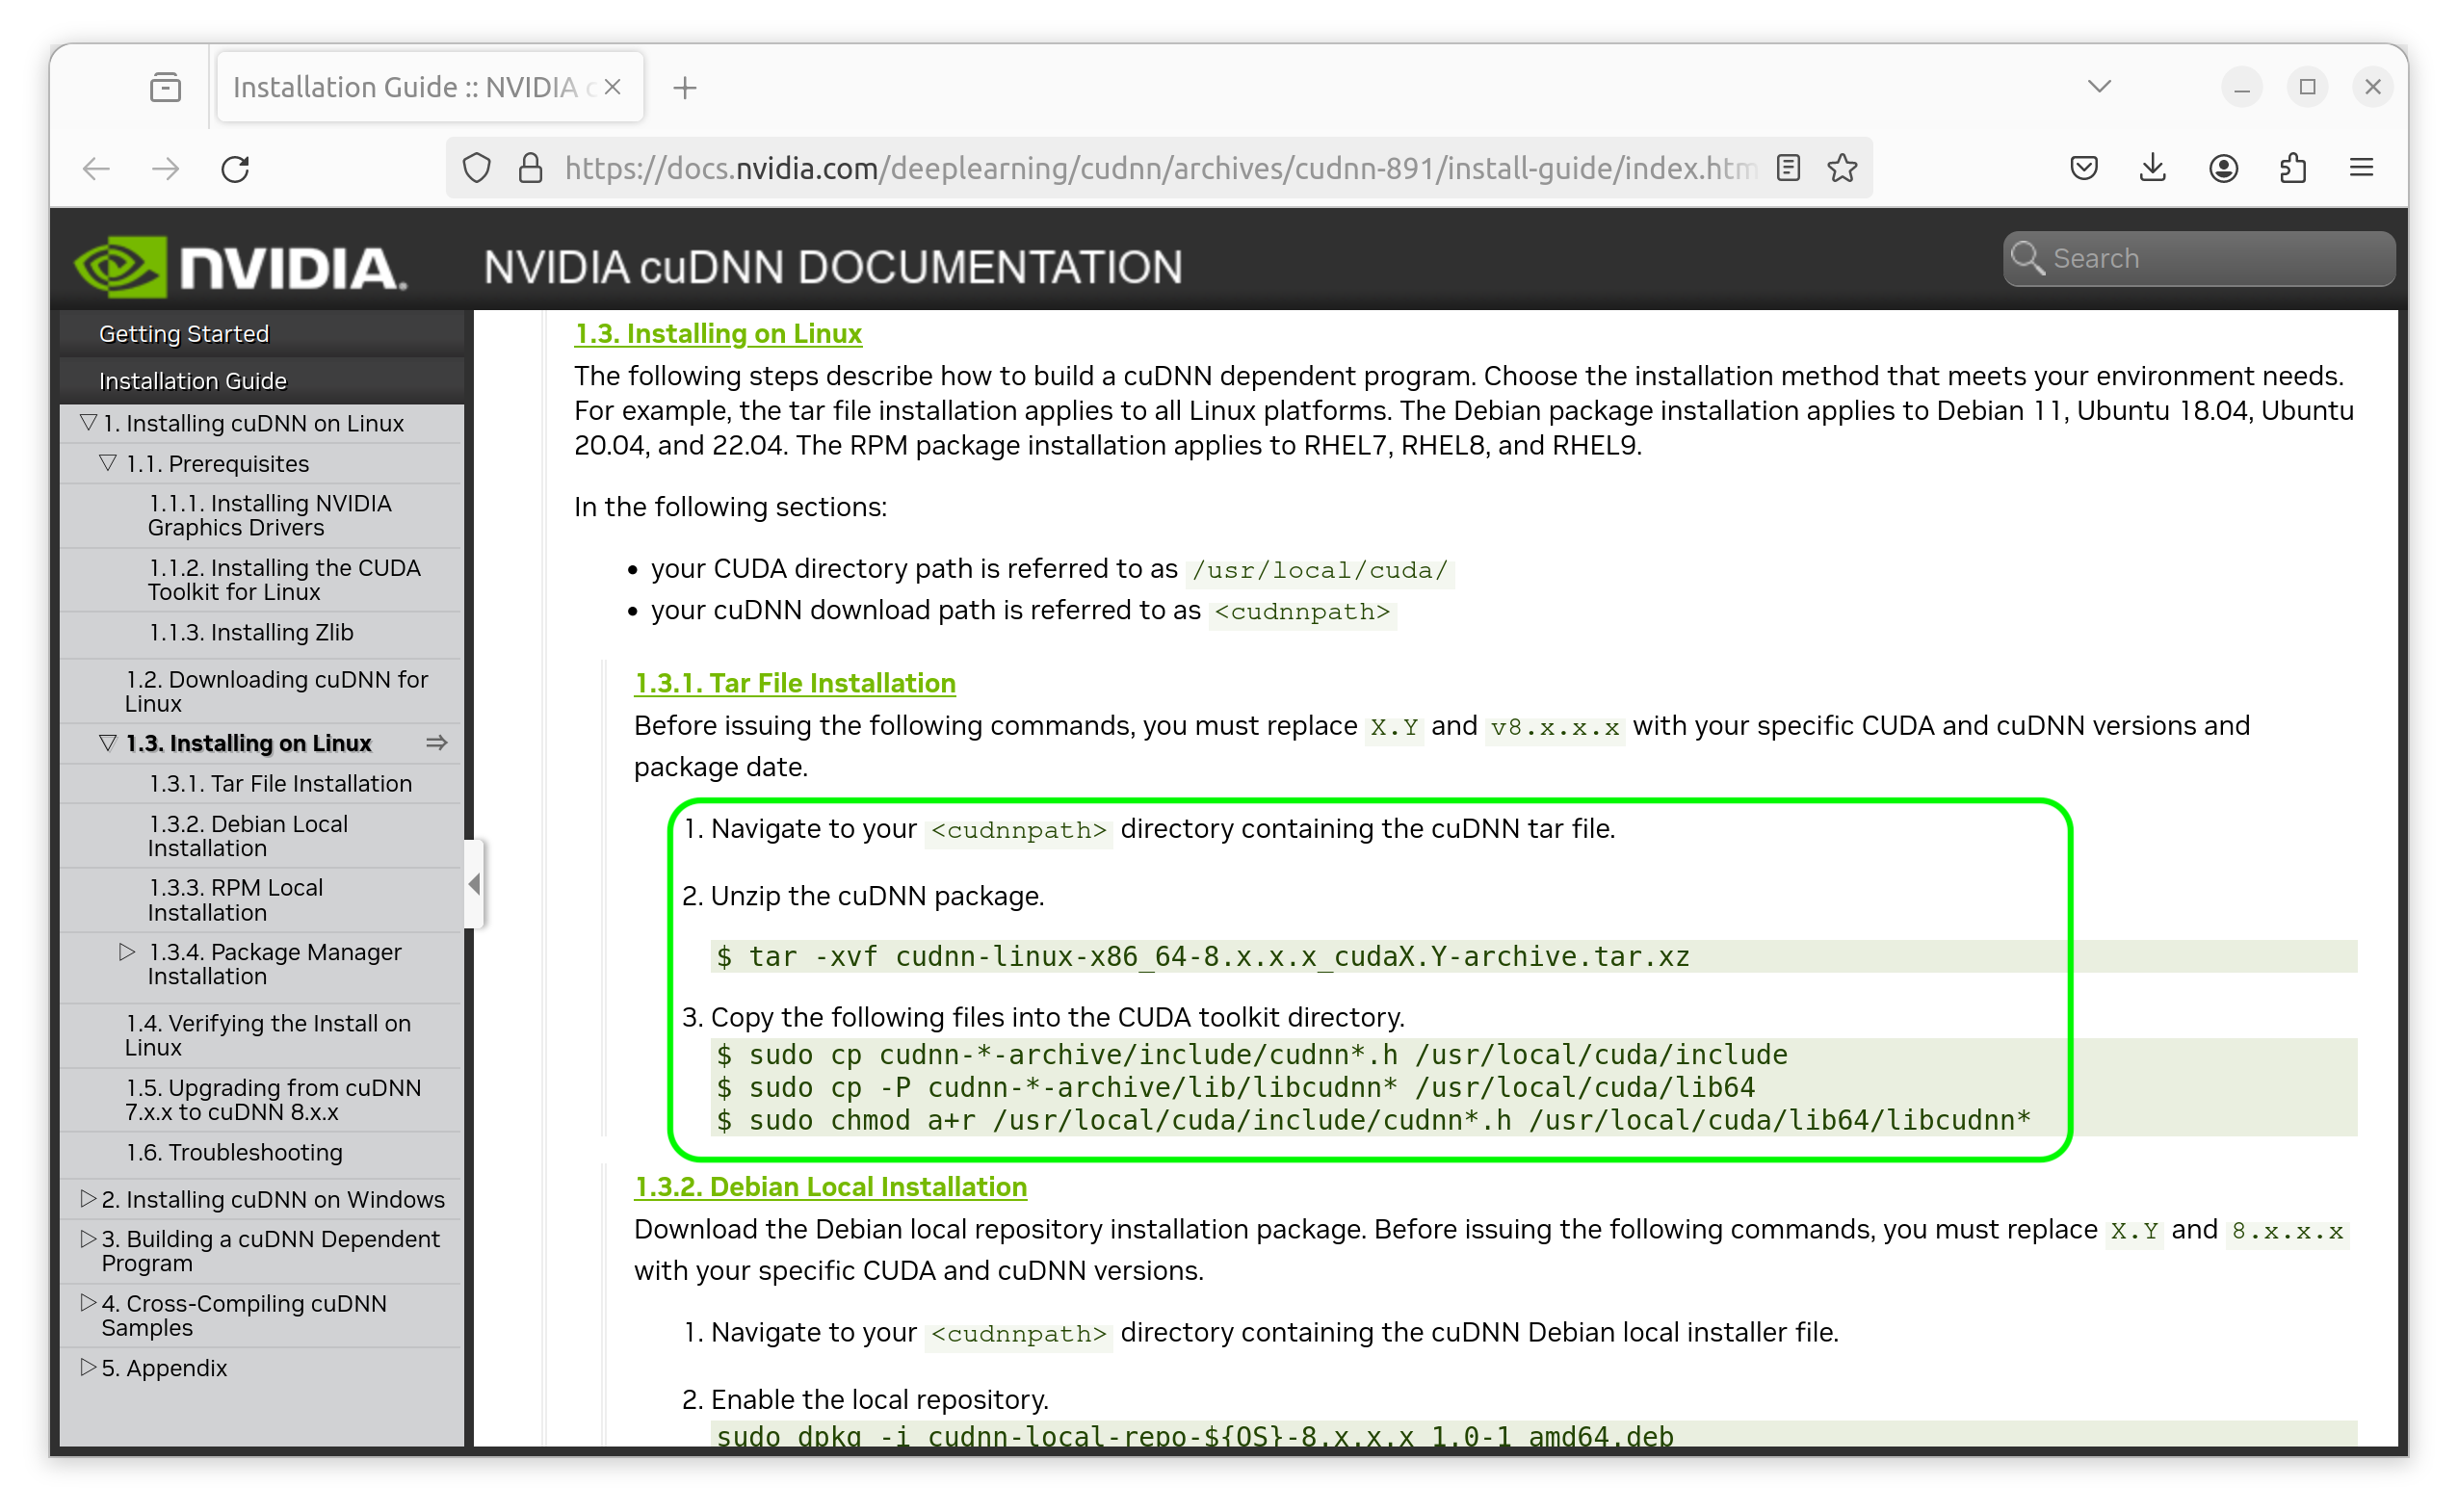Click the documentation Search field

click(2200, 259)
